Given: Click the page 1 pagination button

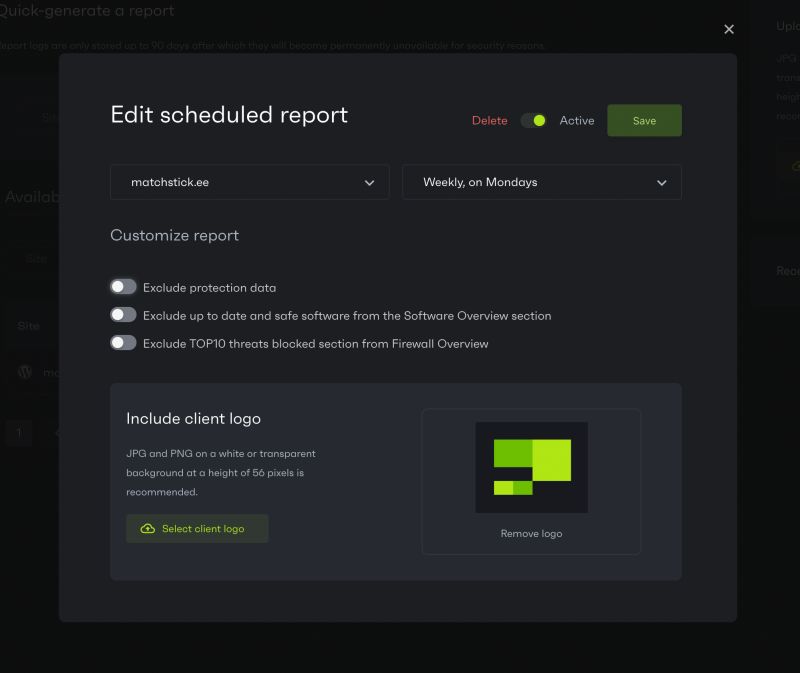Looking at the screenshot, I should click(18, 431).
